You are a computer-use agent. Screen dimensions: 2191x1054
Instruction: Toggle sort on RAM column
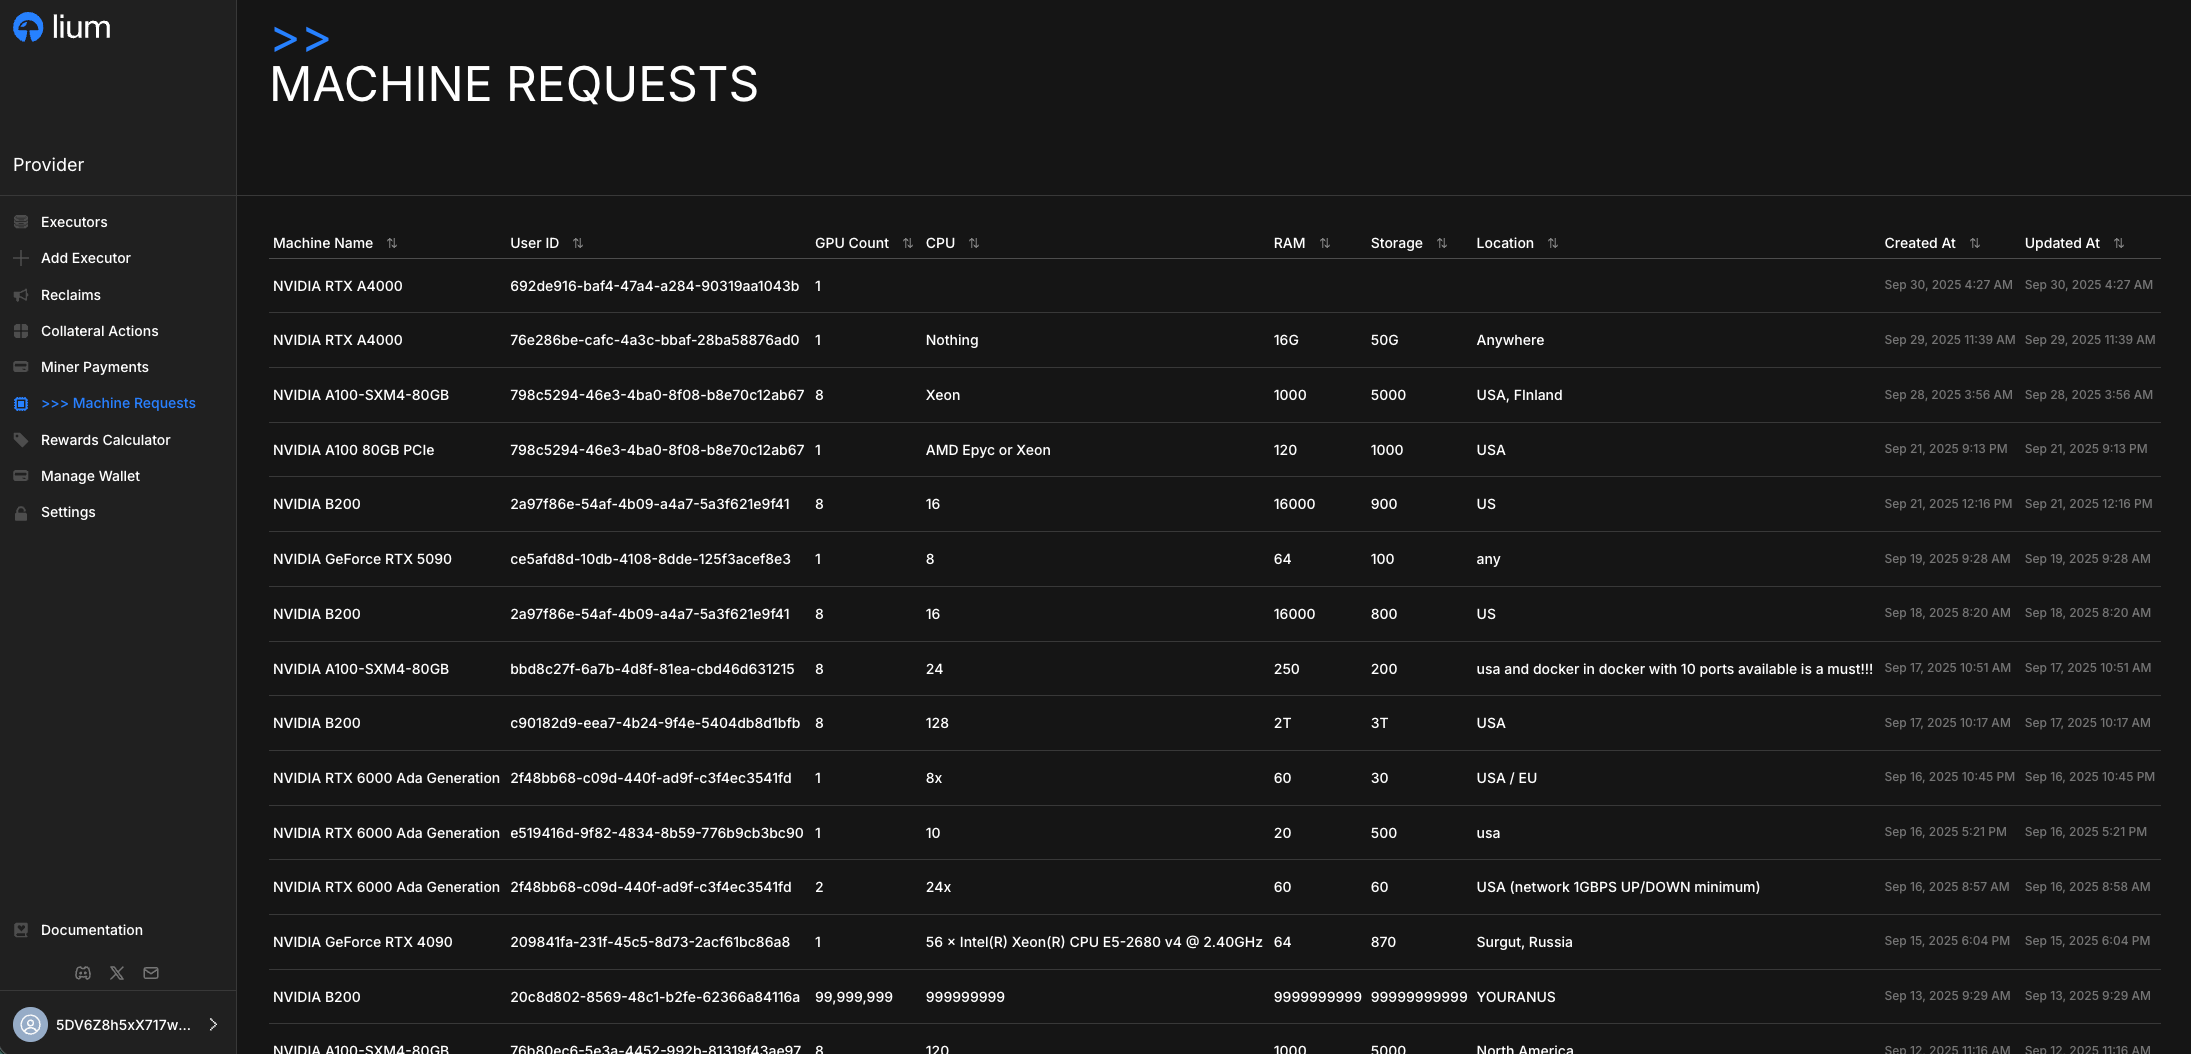pos(1324,243)
